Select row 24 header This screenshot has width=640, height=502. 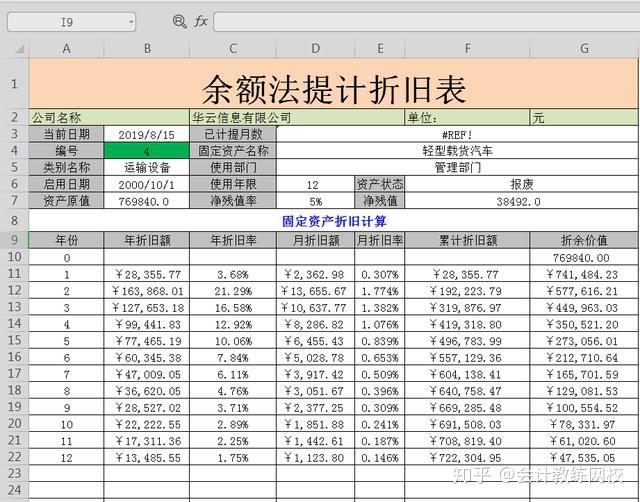click(x=14, y=490)
